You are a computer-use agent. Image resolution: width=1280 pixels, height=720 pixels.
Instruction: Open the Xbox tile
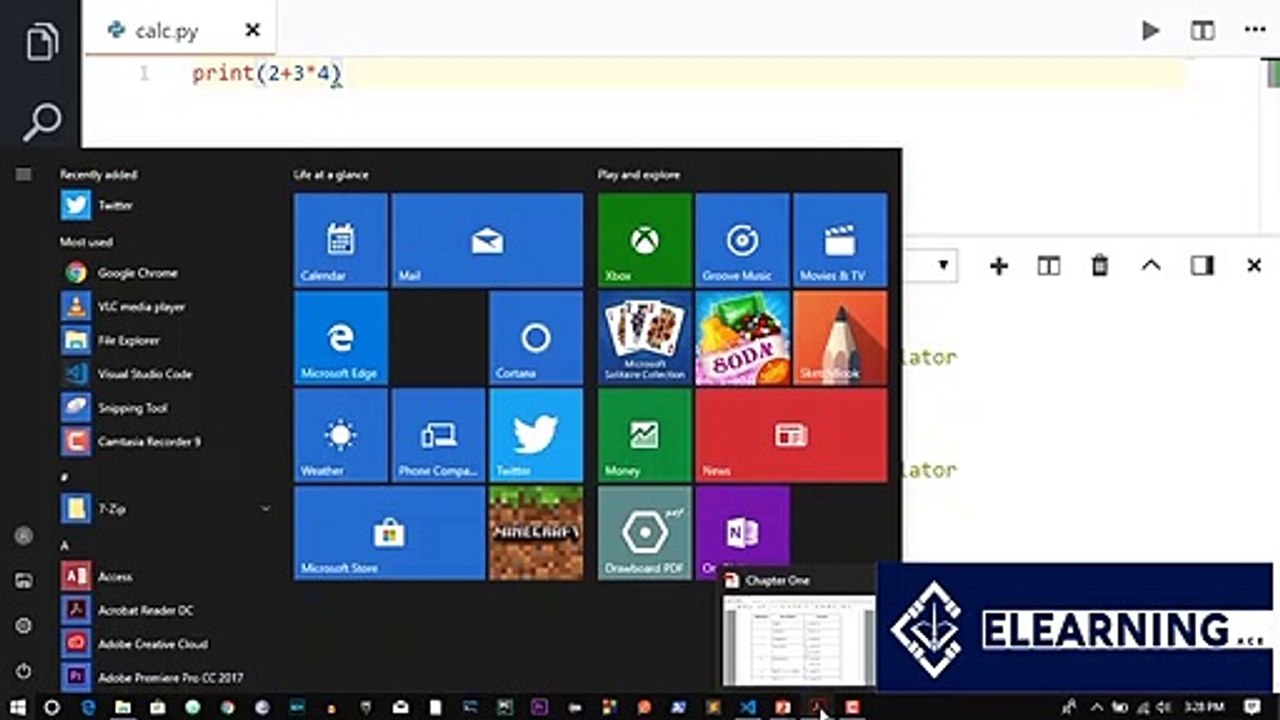pyautogui.click(x=645, y=240)
